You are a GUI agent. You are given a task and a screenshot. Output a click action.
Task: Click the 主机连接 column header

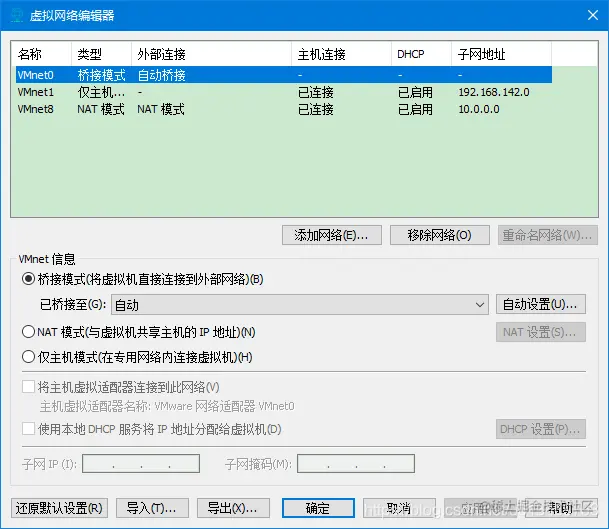(x=341, y=54)
